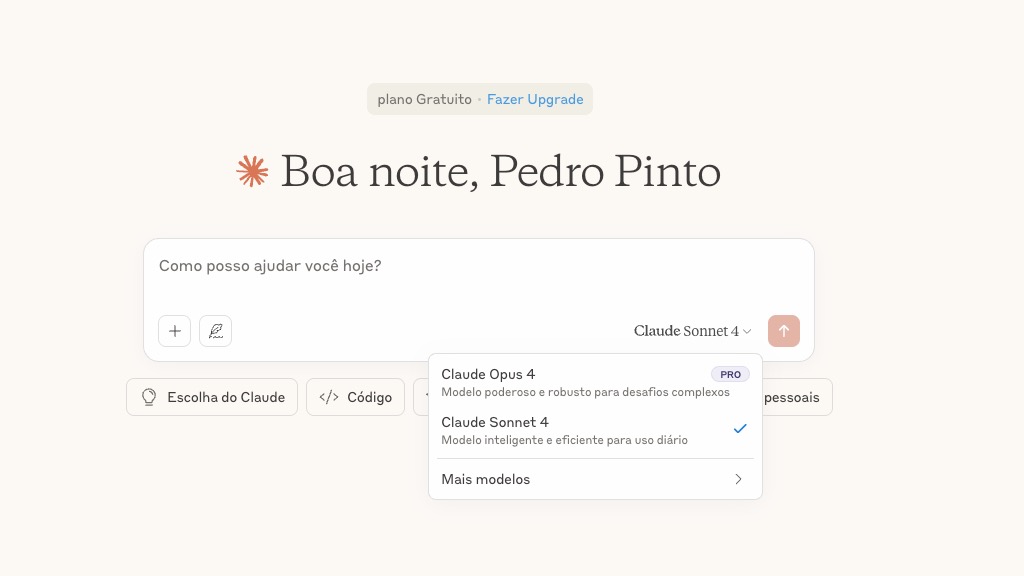The height and width of the screenshot is (576, 1024).
Task: Click the lightbulb icon in Escolha do Claude
Action: 149,397
